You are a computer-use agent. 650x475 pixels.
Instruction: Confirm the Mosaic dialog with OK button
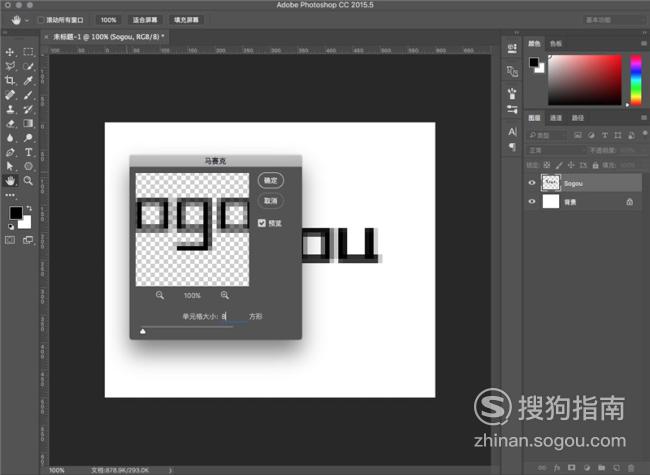pyautogui.click(x=271, y=180)
